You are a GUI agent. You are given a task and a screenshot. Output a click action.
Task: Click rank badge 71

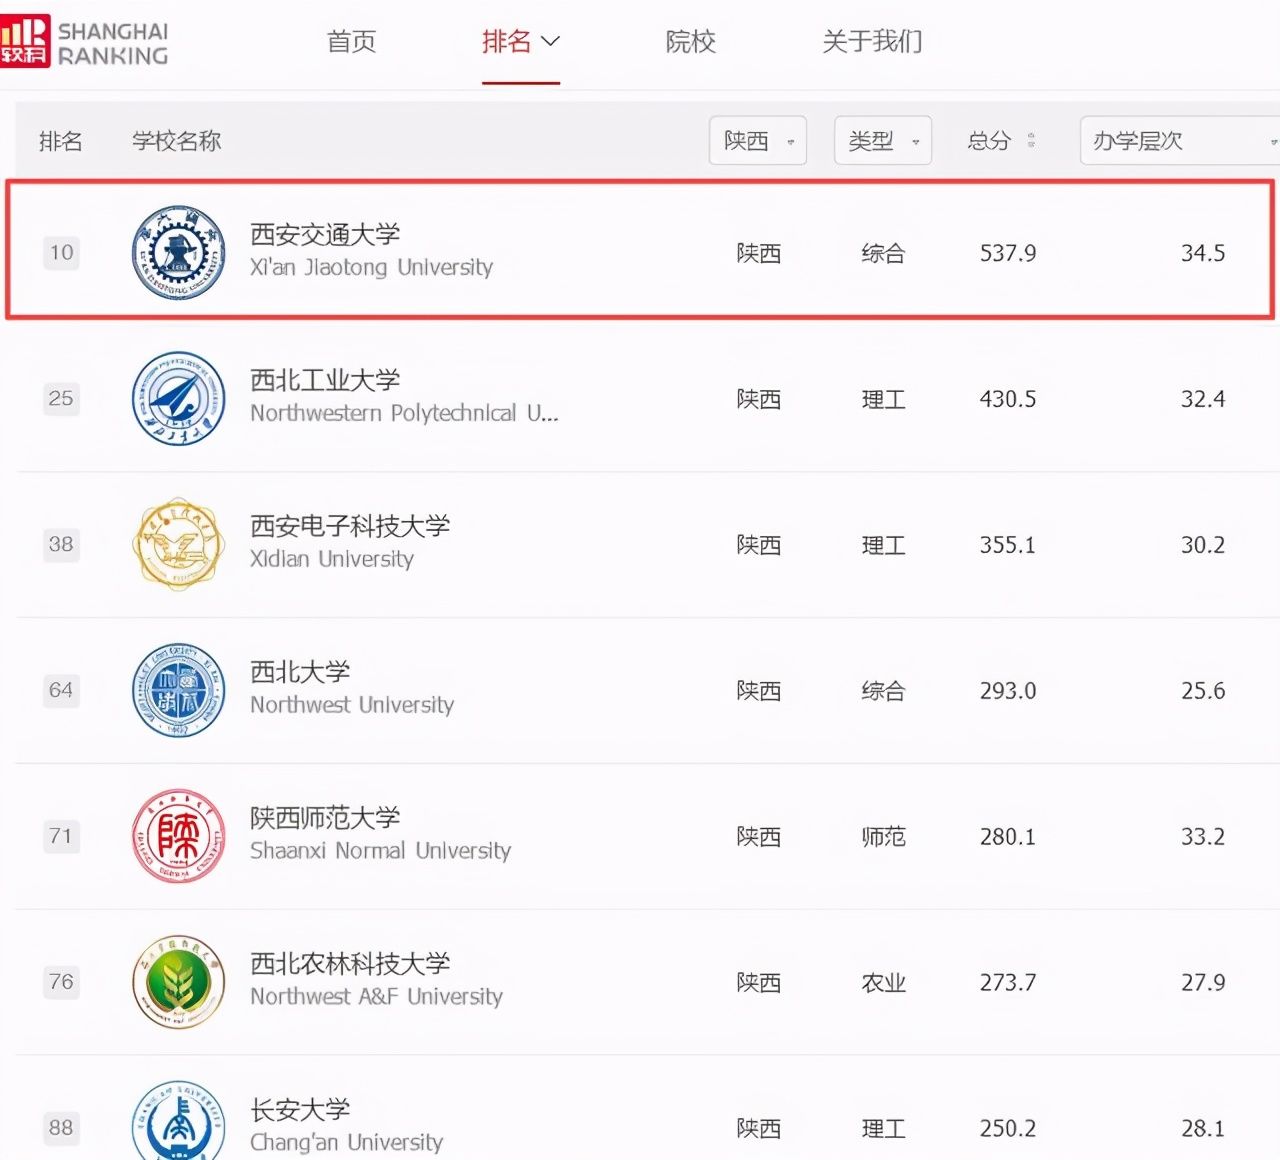click(x=61, y=836)
